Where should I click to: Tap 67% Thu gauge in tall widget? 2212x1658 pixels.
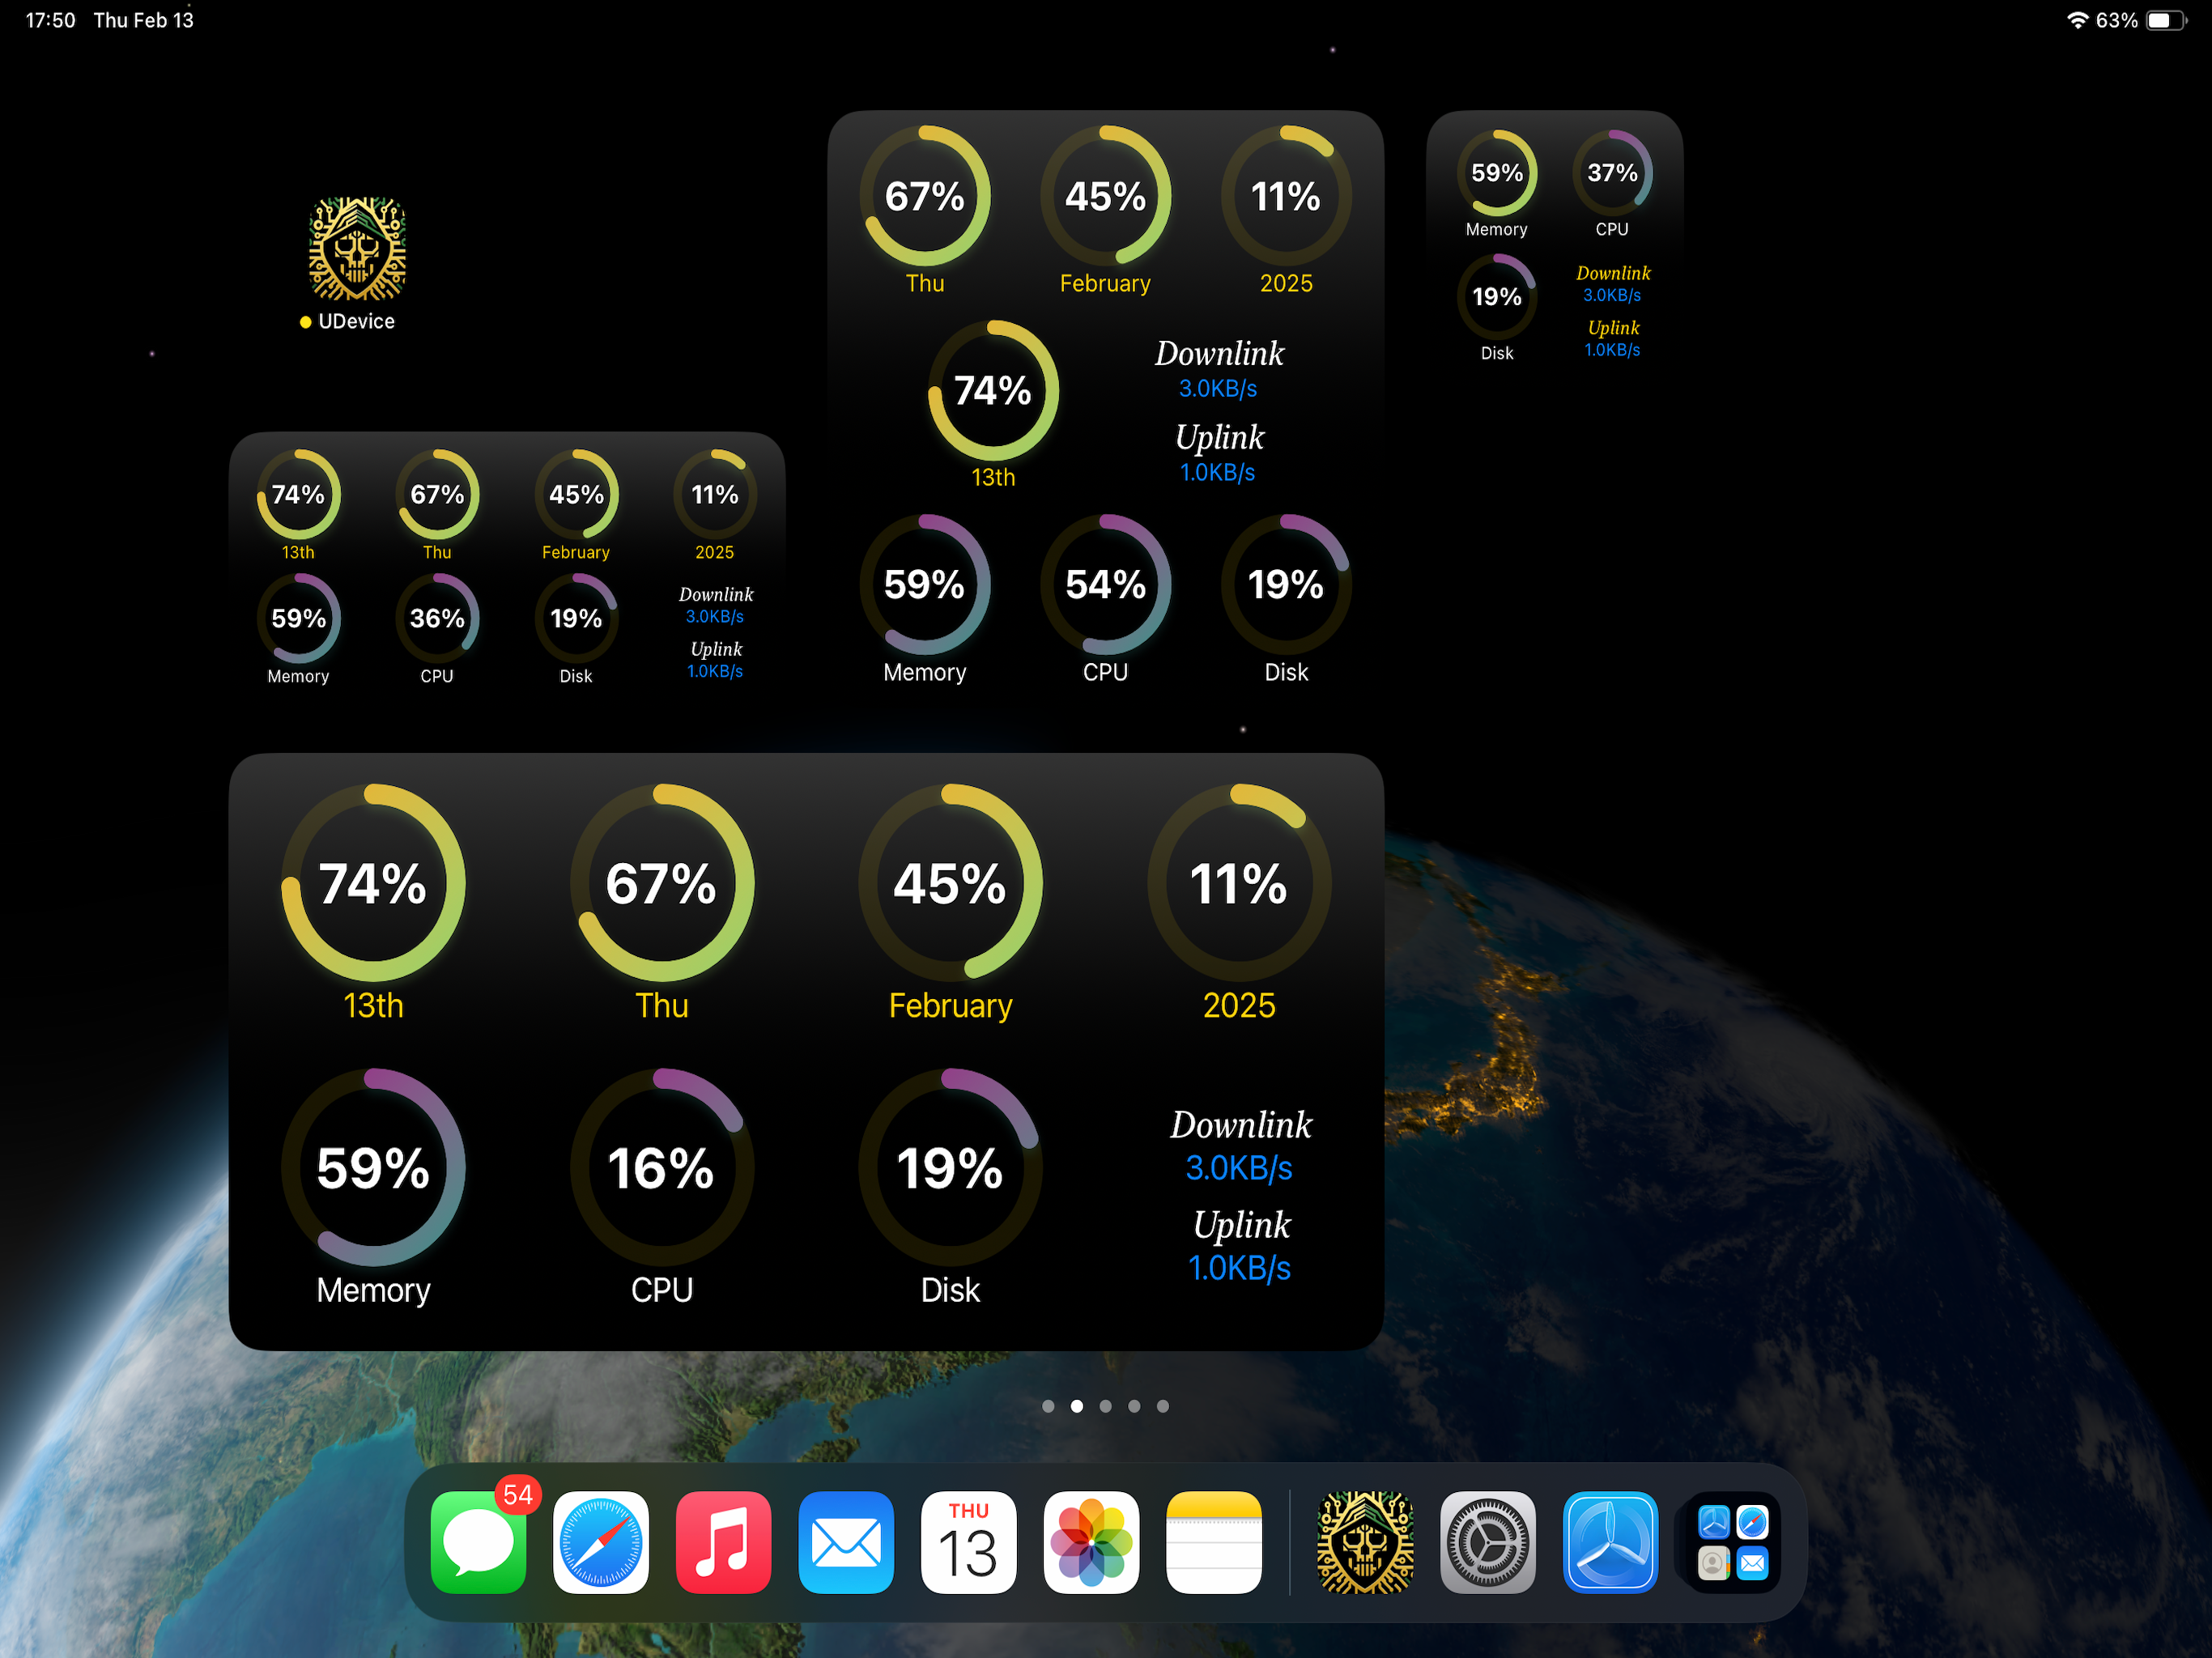[925, 195]
